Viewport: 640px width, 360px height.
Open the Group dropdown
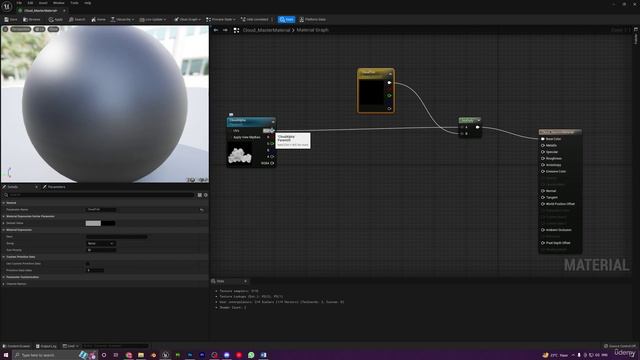point(101,243)
